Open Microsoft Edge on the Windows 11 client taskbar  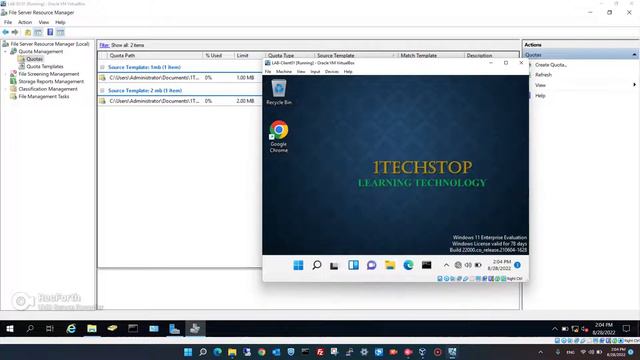408,265
